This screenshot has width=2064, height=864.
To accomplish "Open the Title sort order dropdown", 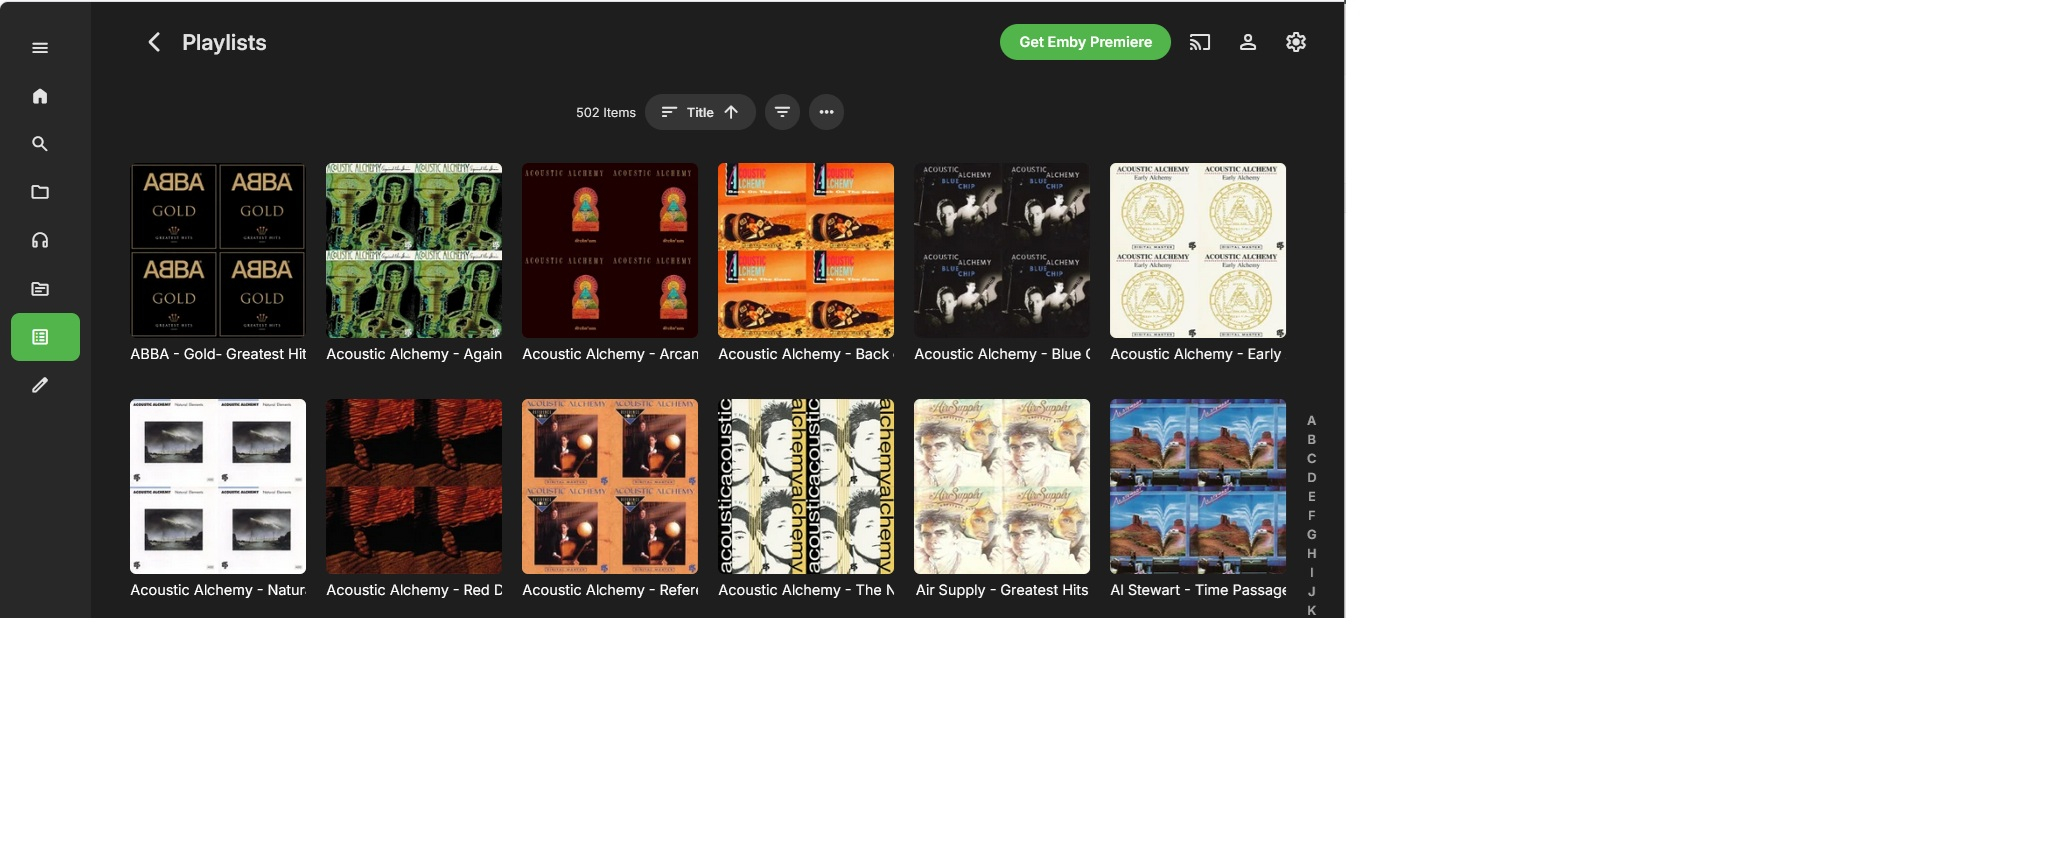I will 700,112.
